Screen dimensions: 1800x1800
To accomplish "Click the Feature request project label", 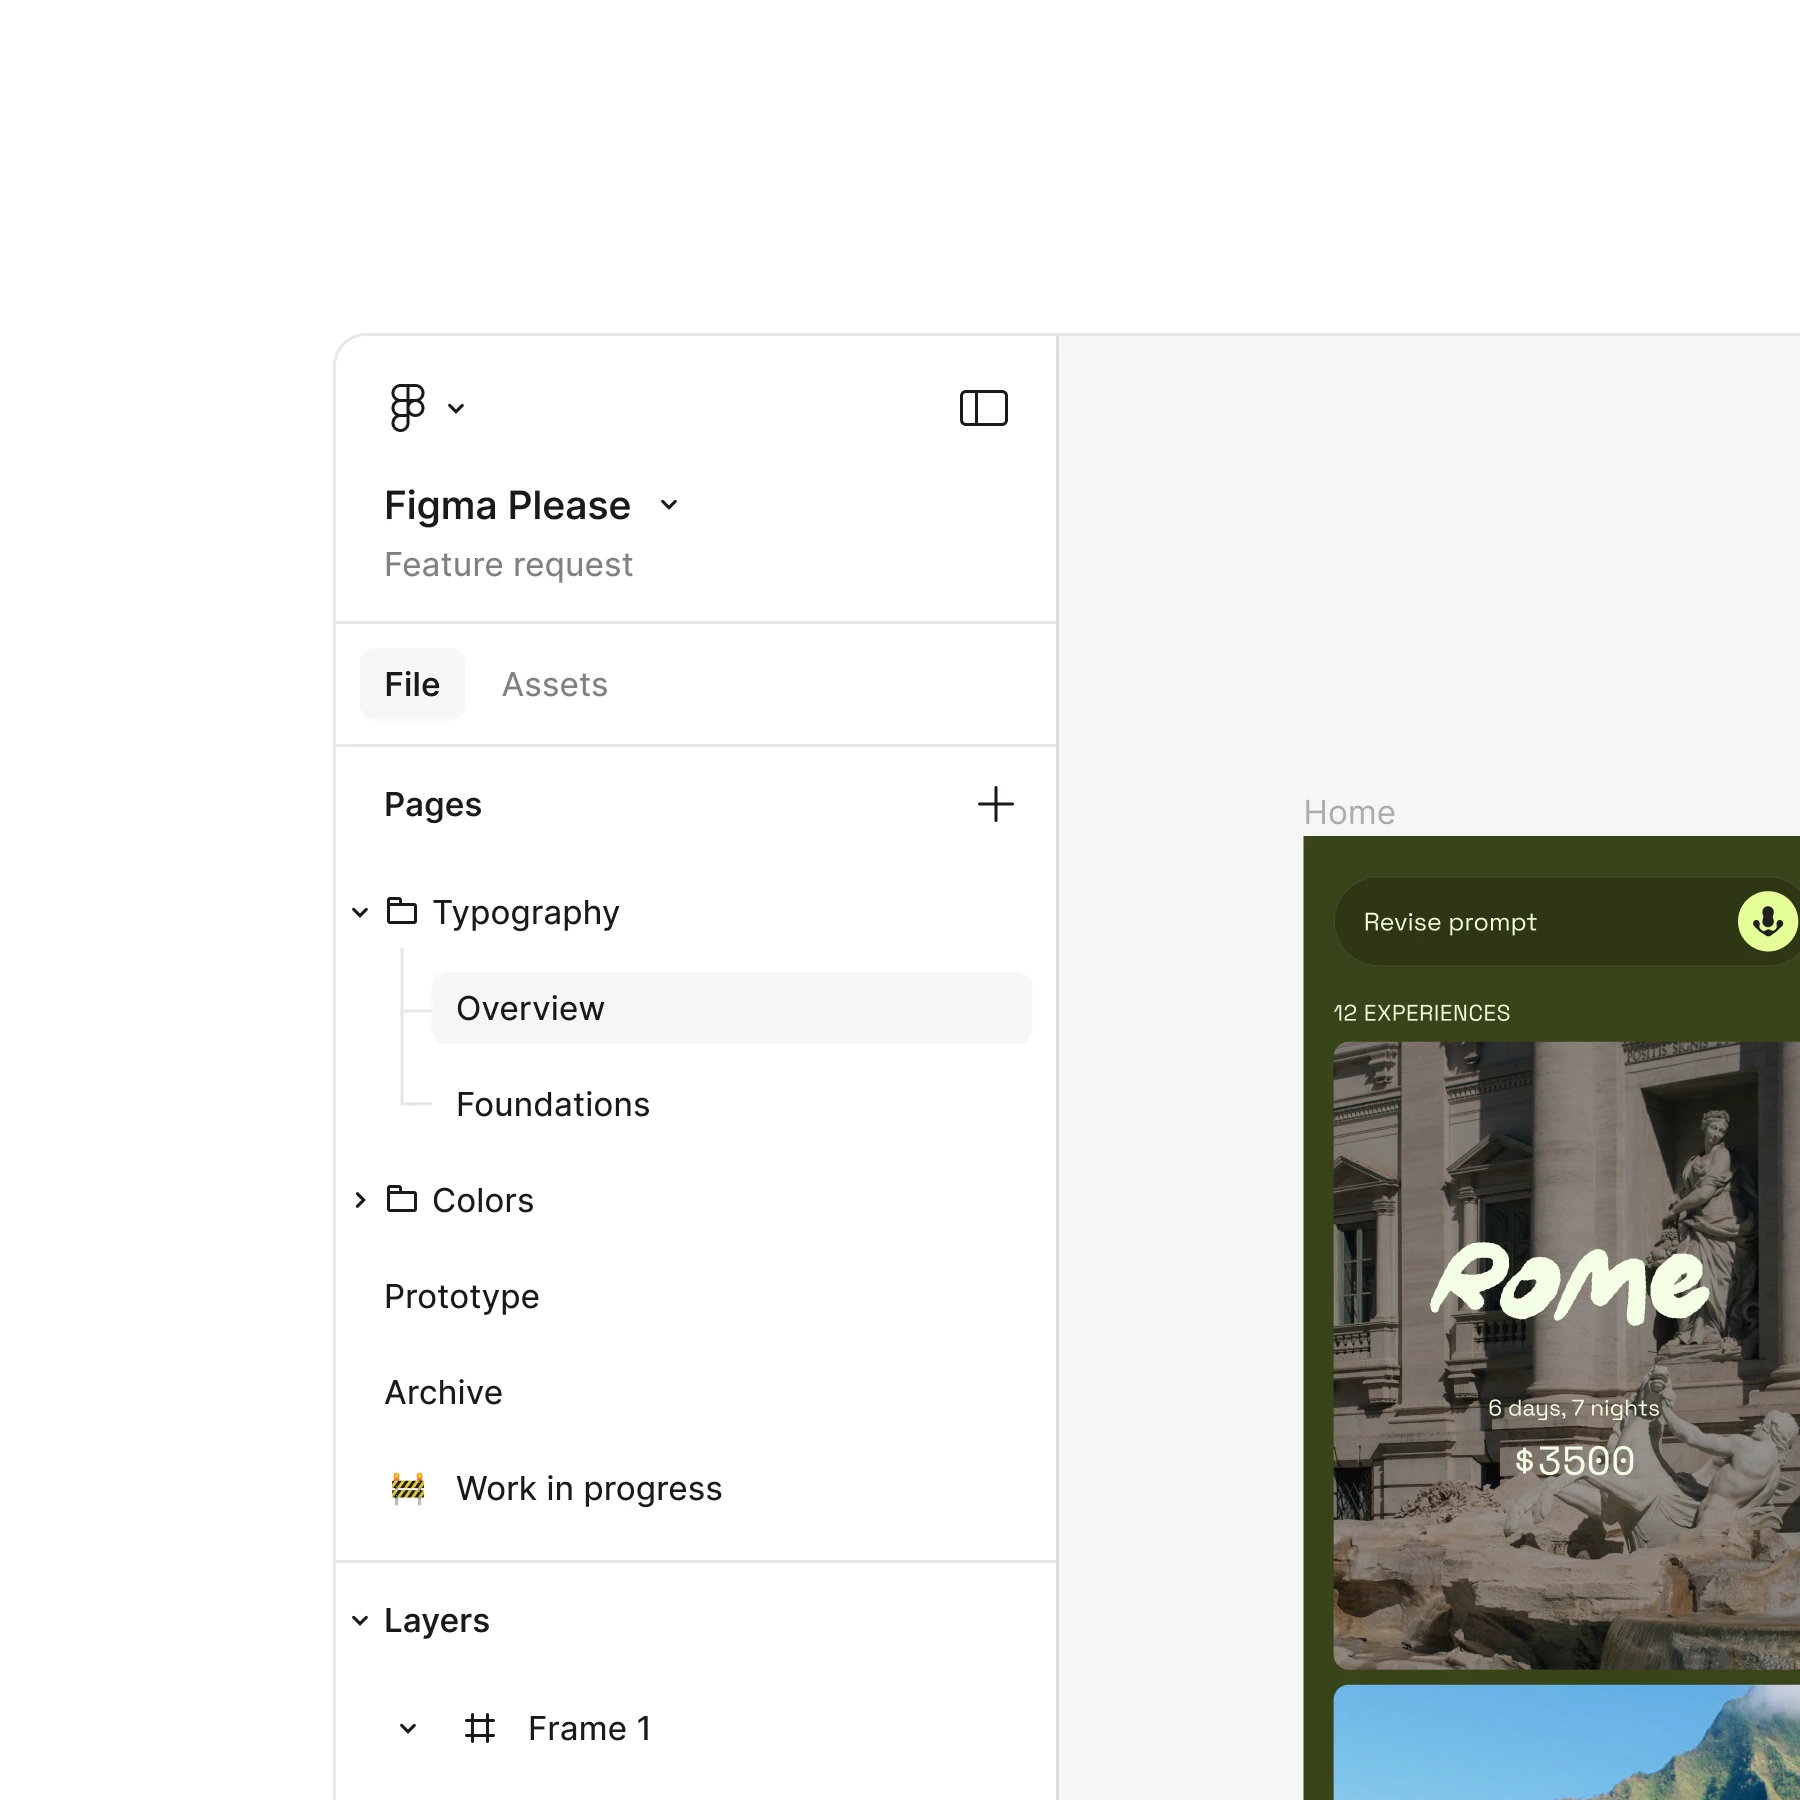I will (508, 565).
